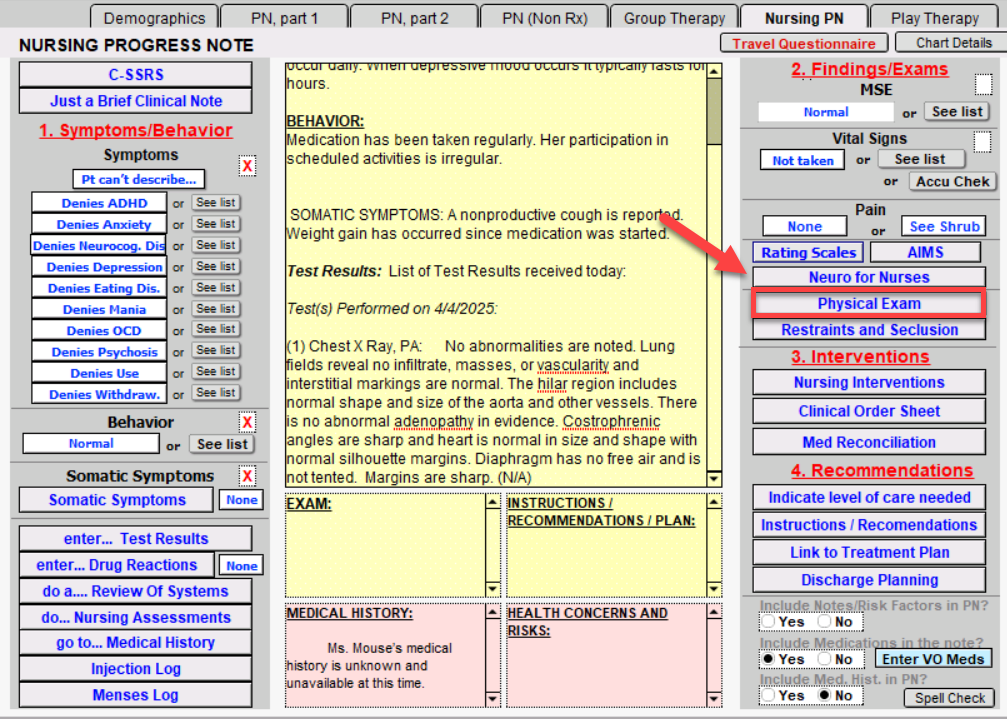This screenshot has height=719, width=1007.
Task: Open the Physical Exam button
Action: point(869,304)
